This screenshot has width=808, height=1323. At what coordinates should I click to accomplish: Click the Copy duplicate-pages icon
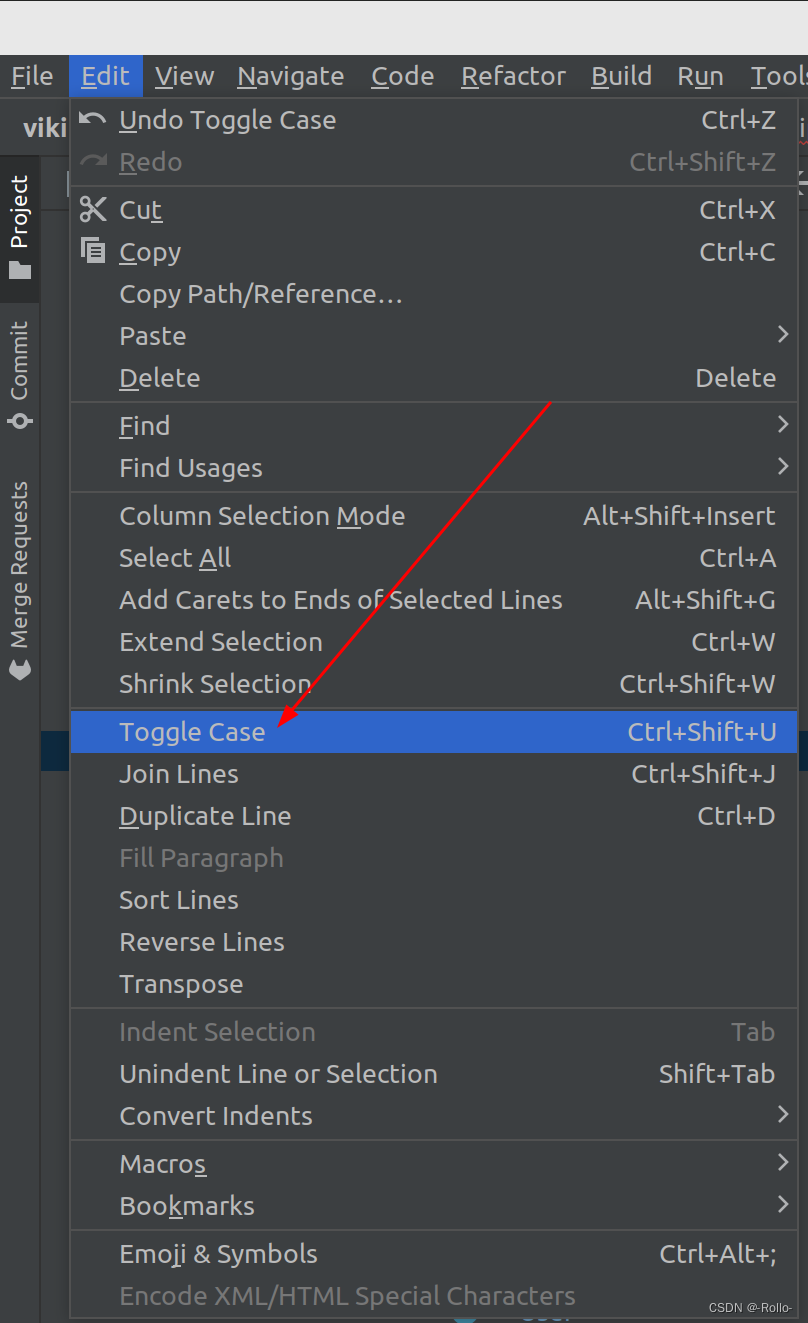point(92,250)
